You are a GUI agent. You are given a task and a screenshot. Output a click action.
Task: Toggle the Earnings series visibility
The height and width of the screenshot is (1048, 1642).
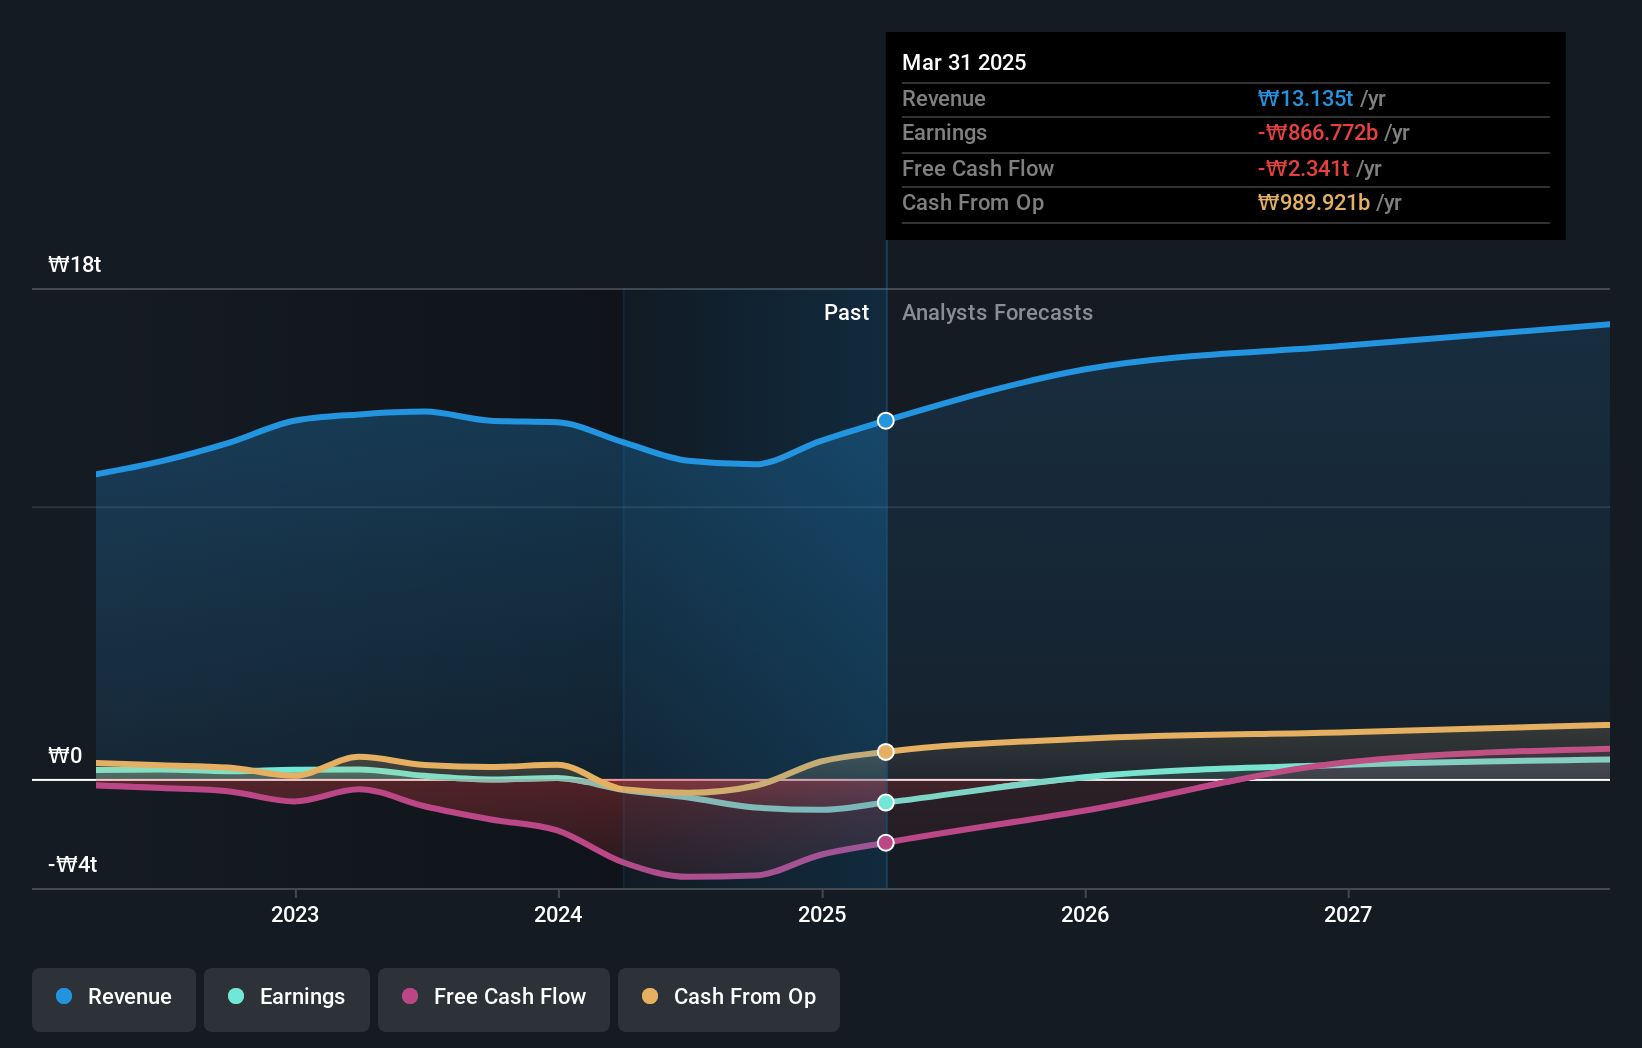coord(287,999)
